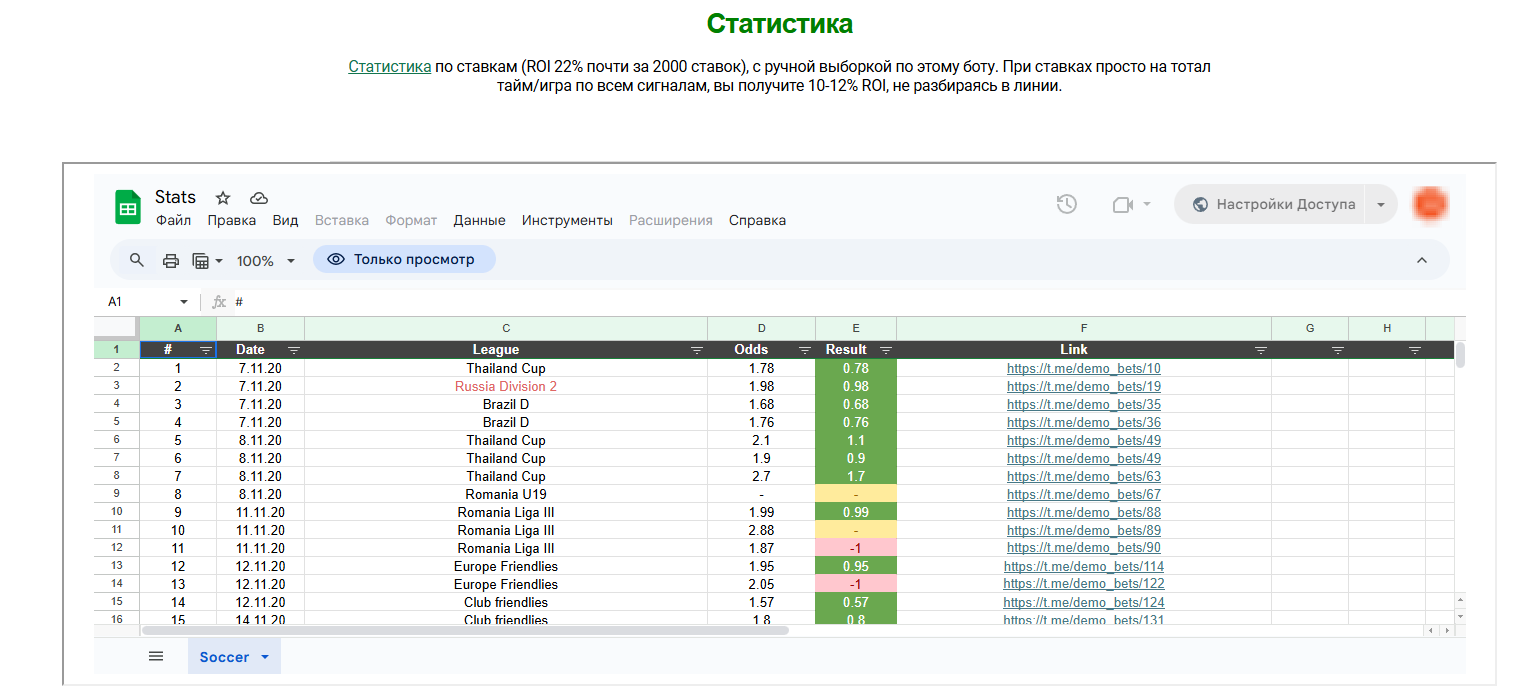This screenshot has height=699, width=1522.
Task: Click the cloud document status icon
Action: 258,198
